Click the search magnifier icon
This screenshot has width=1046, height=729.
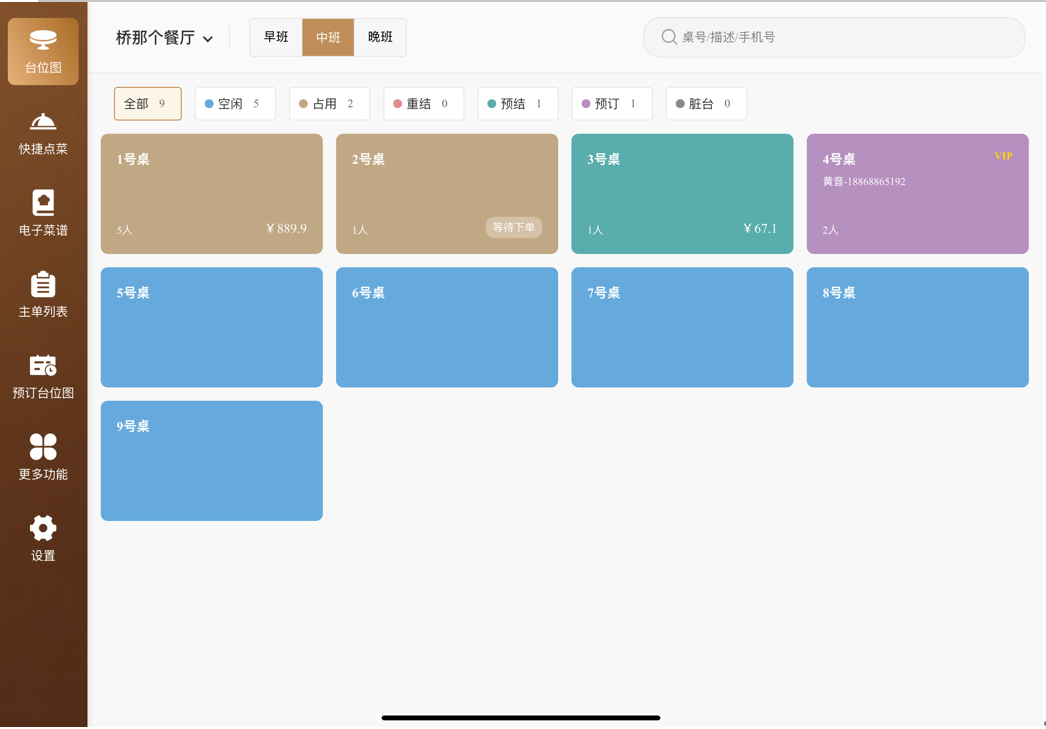[669, 37]
